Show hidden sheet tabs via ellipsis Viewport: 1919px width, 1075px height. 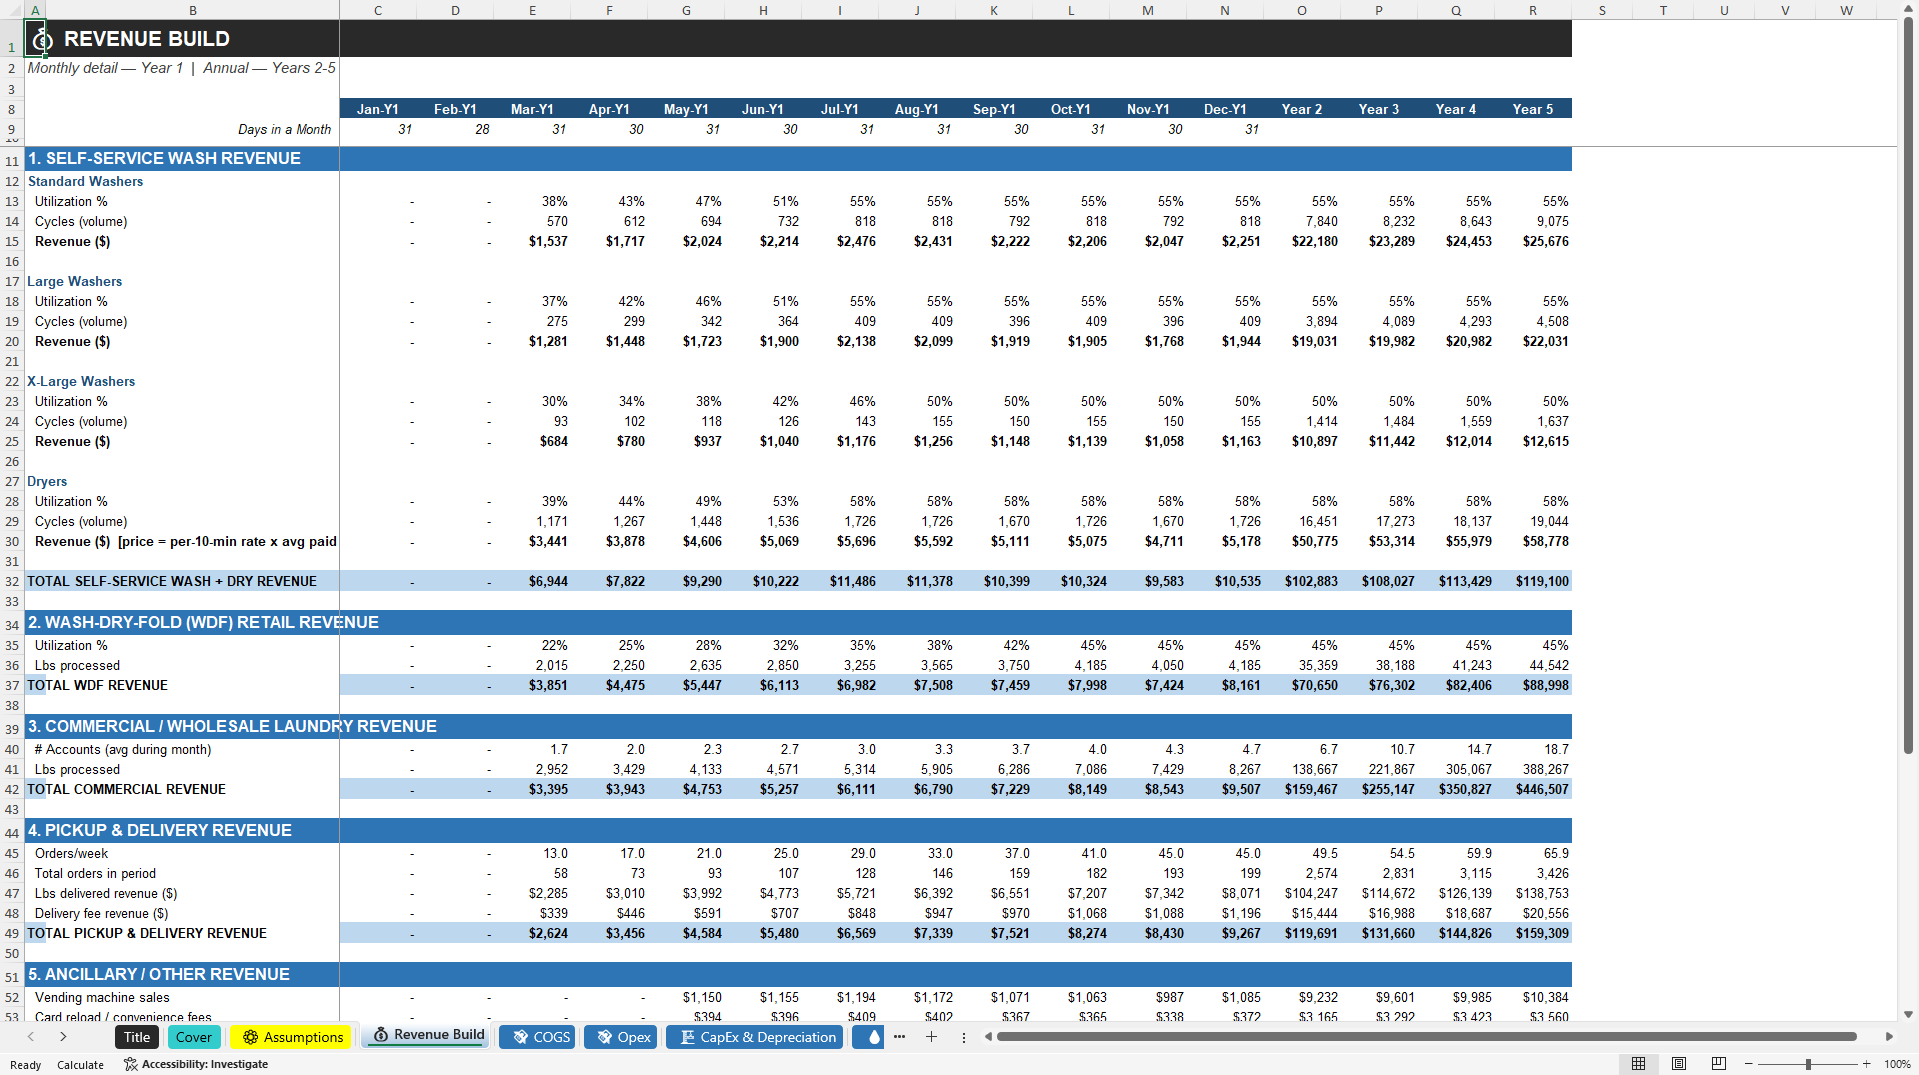(899, 1037)
